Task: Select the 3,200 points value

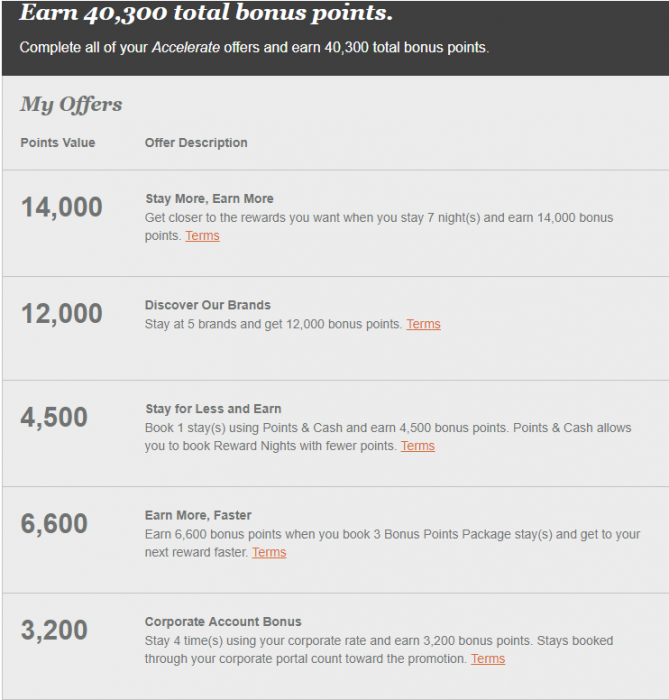Action: 54,631
